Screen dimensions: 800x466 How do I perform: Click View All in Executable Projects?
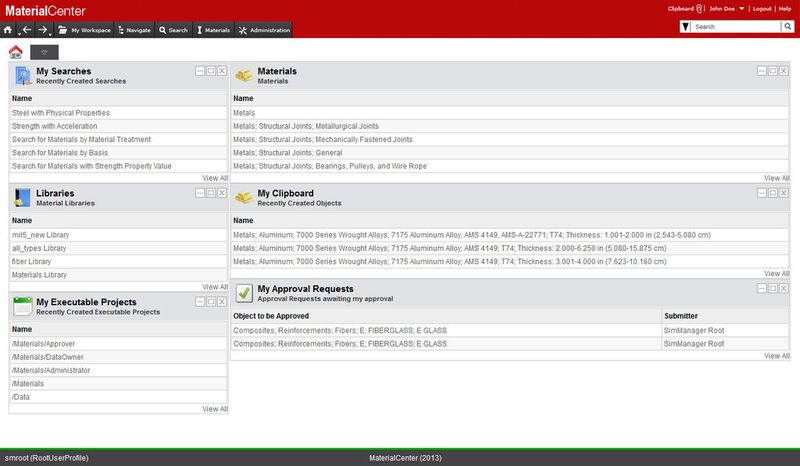(215, 409)
